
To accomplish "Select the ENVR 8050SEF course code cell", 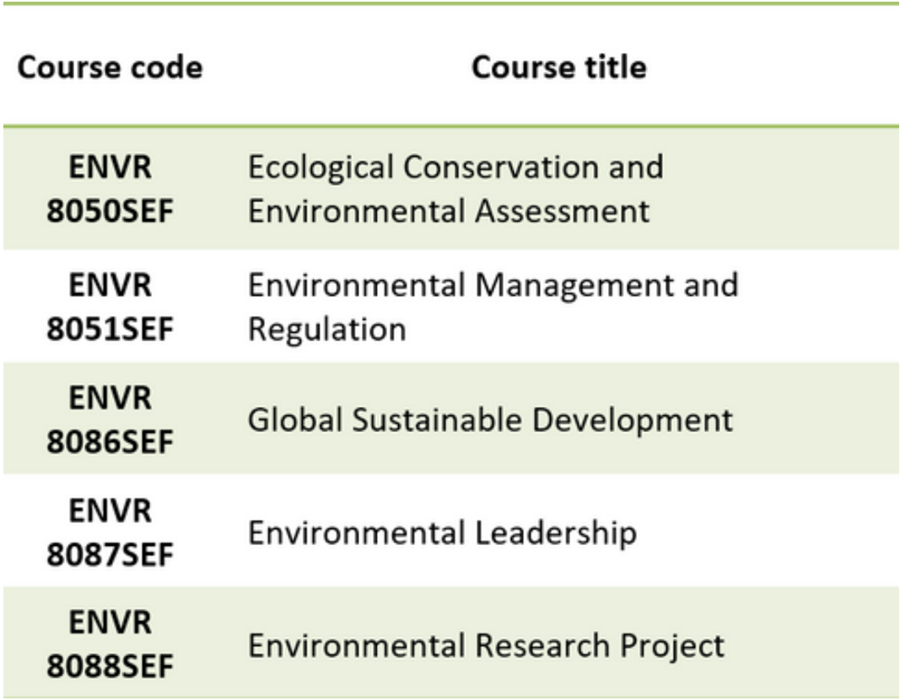I will 110,189.
